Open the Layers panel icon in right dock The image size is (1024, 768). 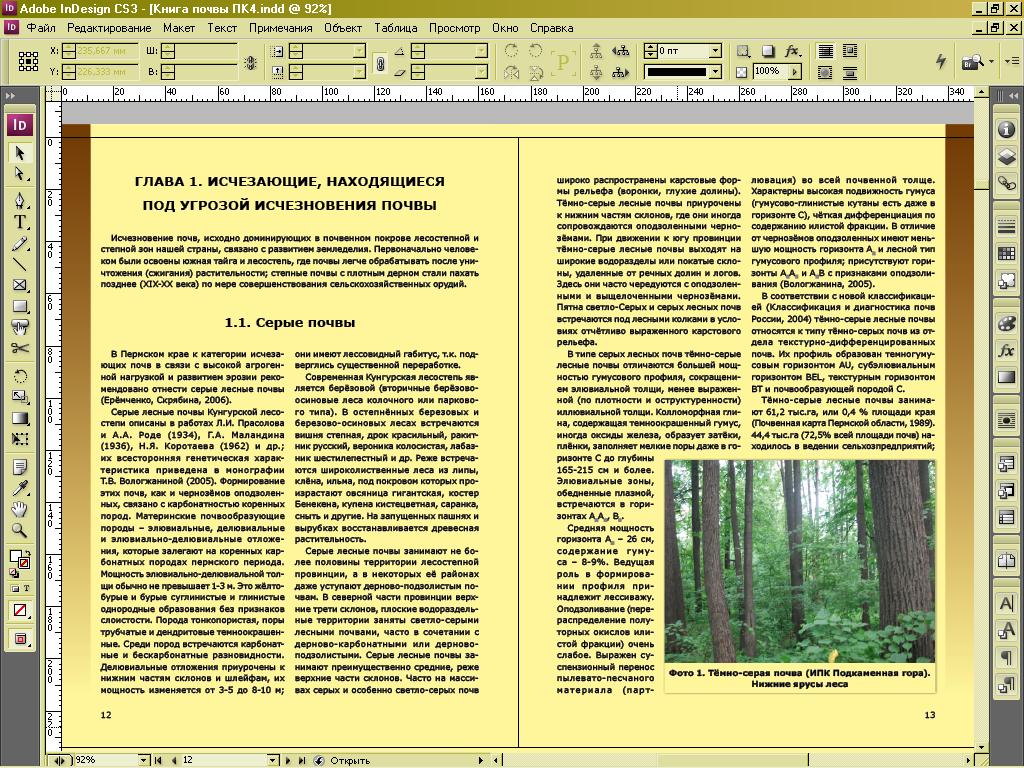pos(1006,156)
